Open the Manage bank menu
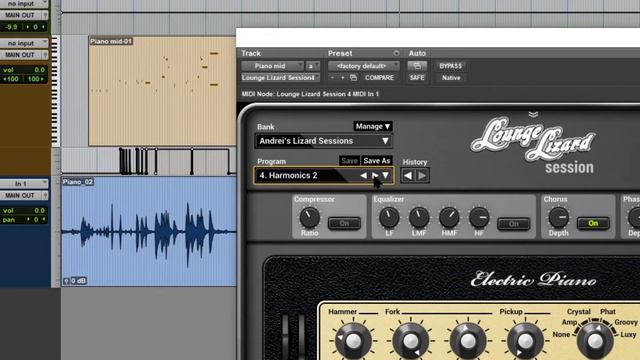 pos(373,126)
